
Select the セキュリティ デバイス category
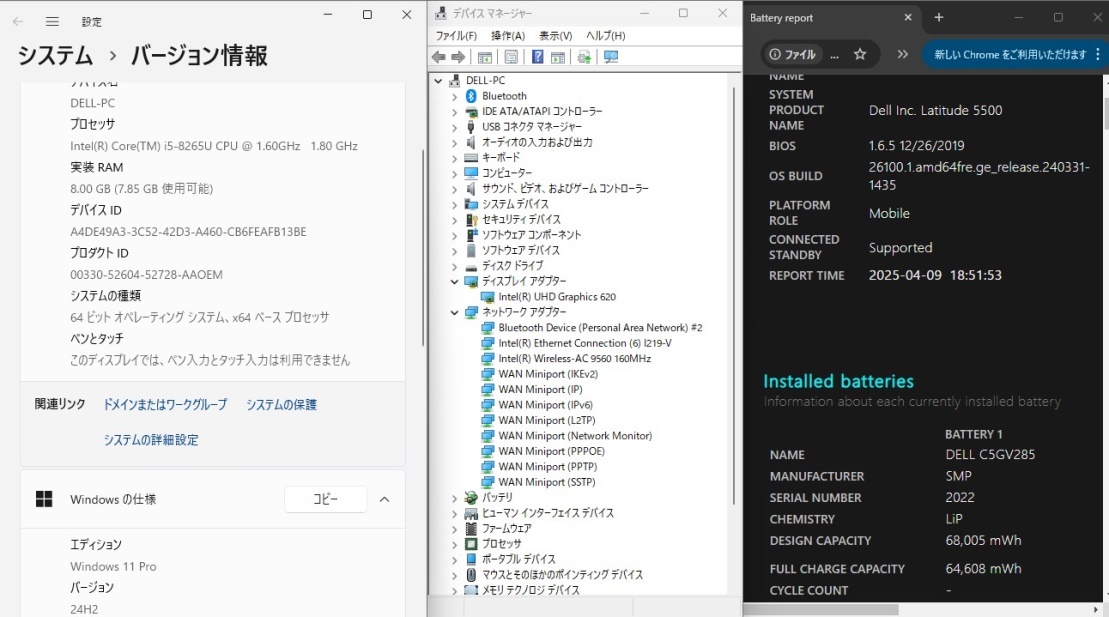(x=521, y=219)
